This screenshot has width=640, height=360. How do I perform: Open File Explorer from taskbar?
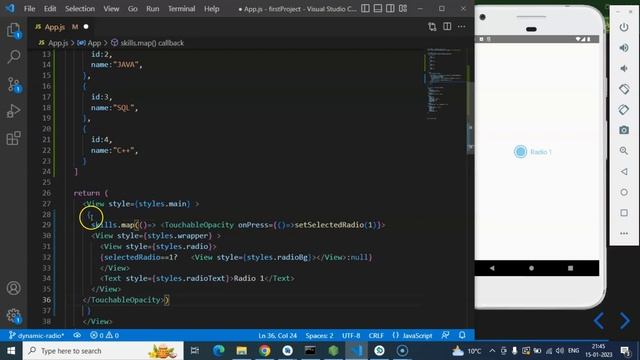[x=242, y=351]
